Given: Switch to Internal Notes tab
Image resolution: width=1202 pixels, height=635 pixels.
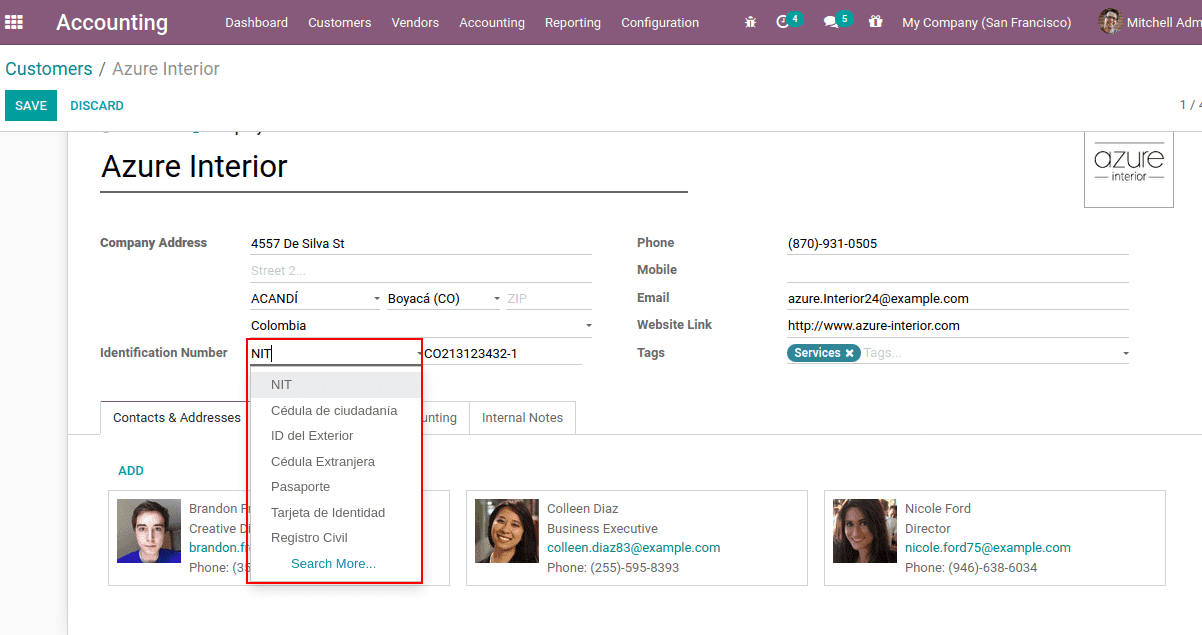Looking at the screenshot, I should pyautogui.click(x=522, y=418).
